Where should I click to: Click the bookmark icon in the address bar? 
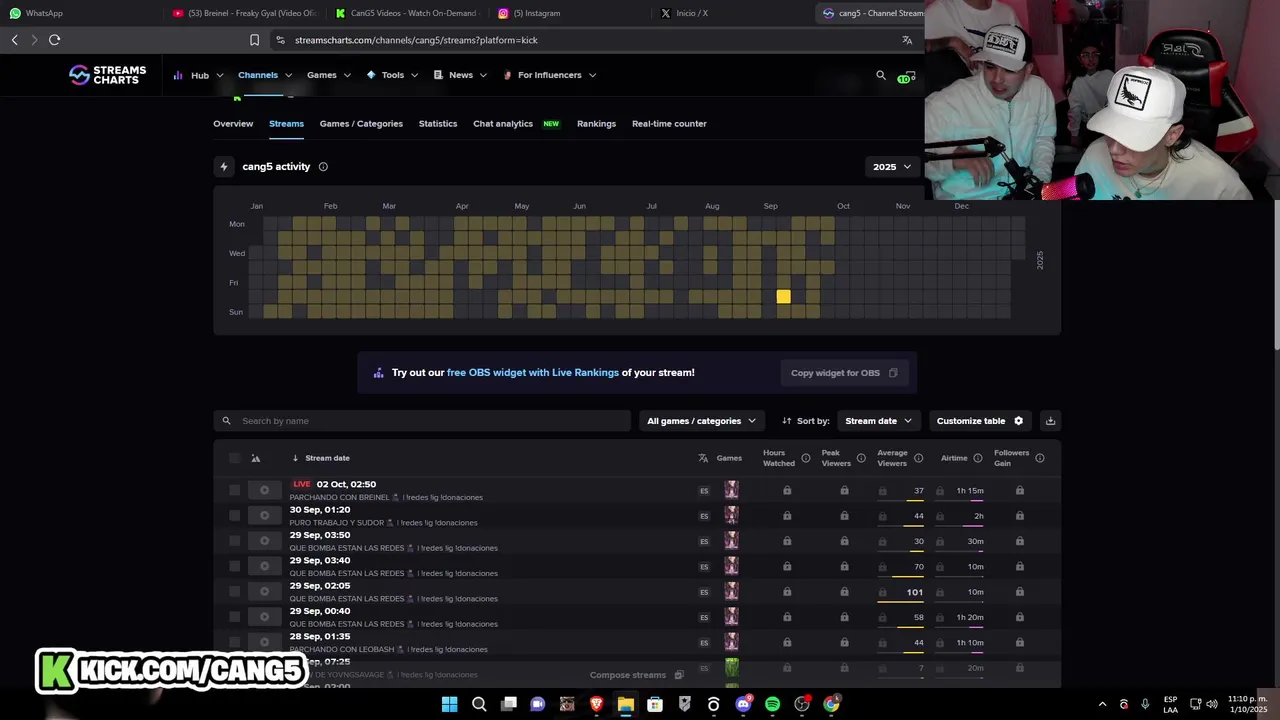[x=254, y=40]
